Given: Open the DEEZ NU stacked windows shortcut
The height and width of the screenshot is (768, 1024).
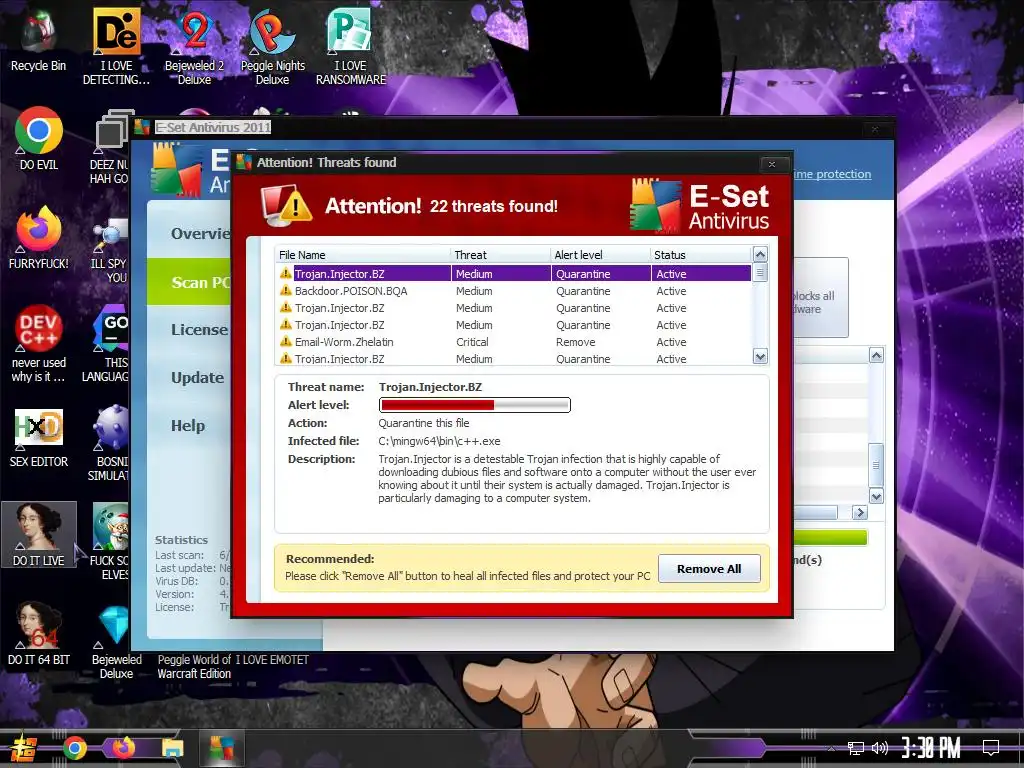Looking at the screenshot, I should 111,146.
